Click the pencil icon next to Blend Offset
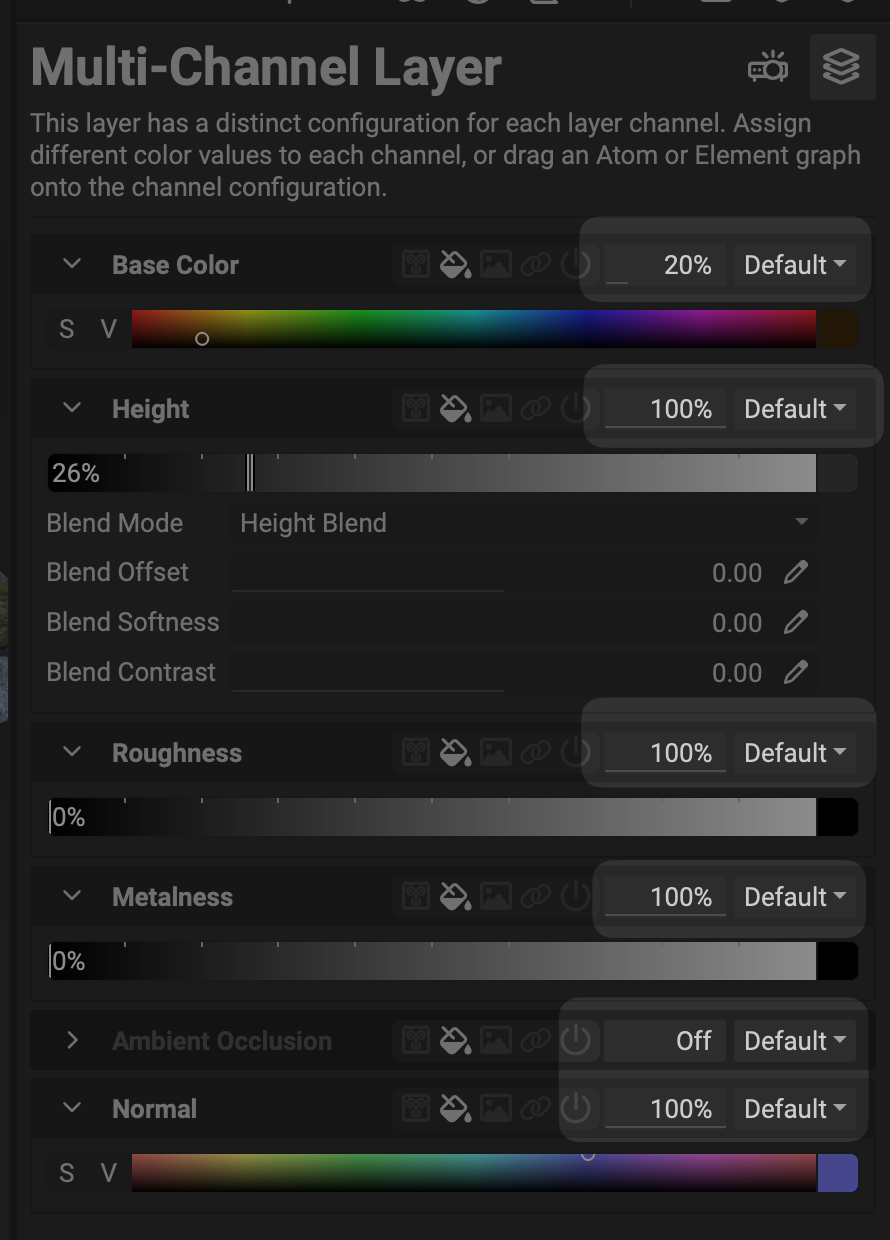The width and height of the screenshot is (890, 1240). (x=795, y=572)
